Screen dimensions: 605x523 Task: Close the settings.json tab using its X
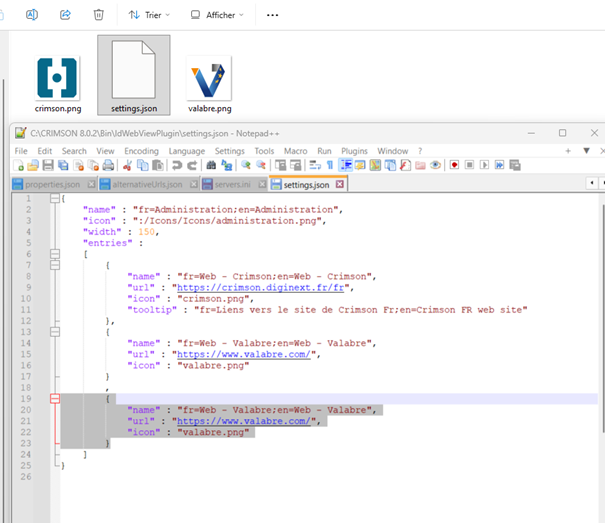point(339,184)
